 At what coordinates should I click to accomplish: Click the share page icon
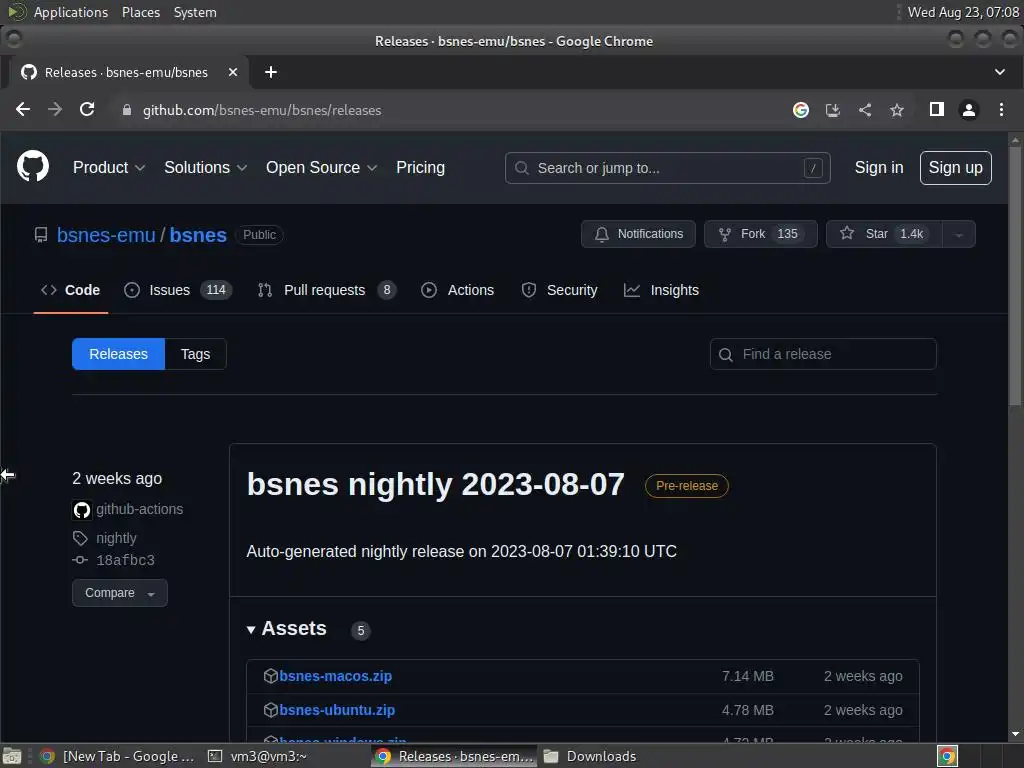pos(865,110)
